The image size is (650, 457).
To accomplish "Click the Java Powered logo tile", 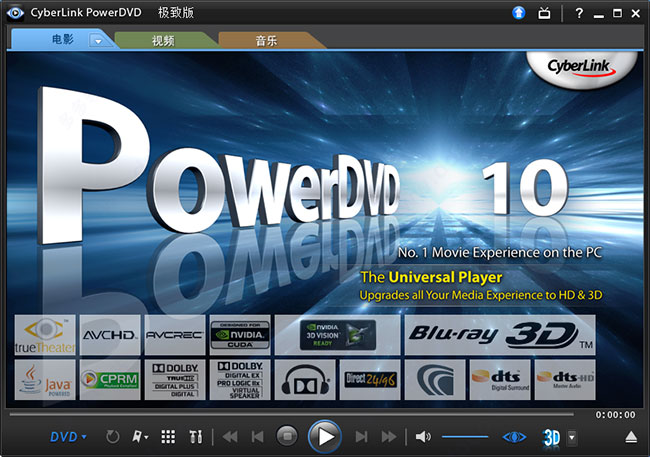I will [45, 380].
